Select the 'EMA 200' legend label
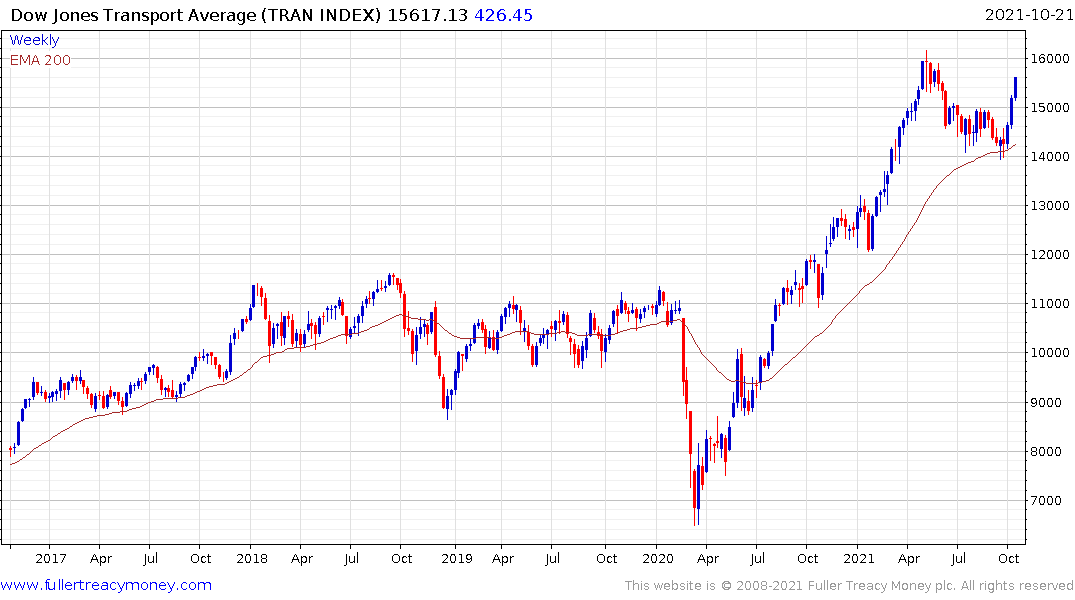 click(40, 60)
